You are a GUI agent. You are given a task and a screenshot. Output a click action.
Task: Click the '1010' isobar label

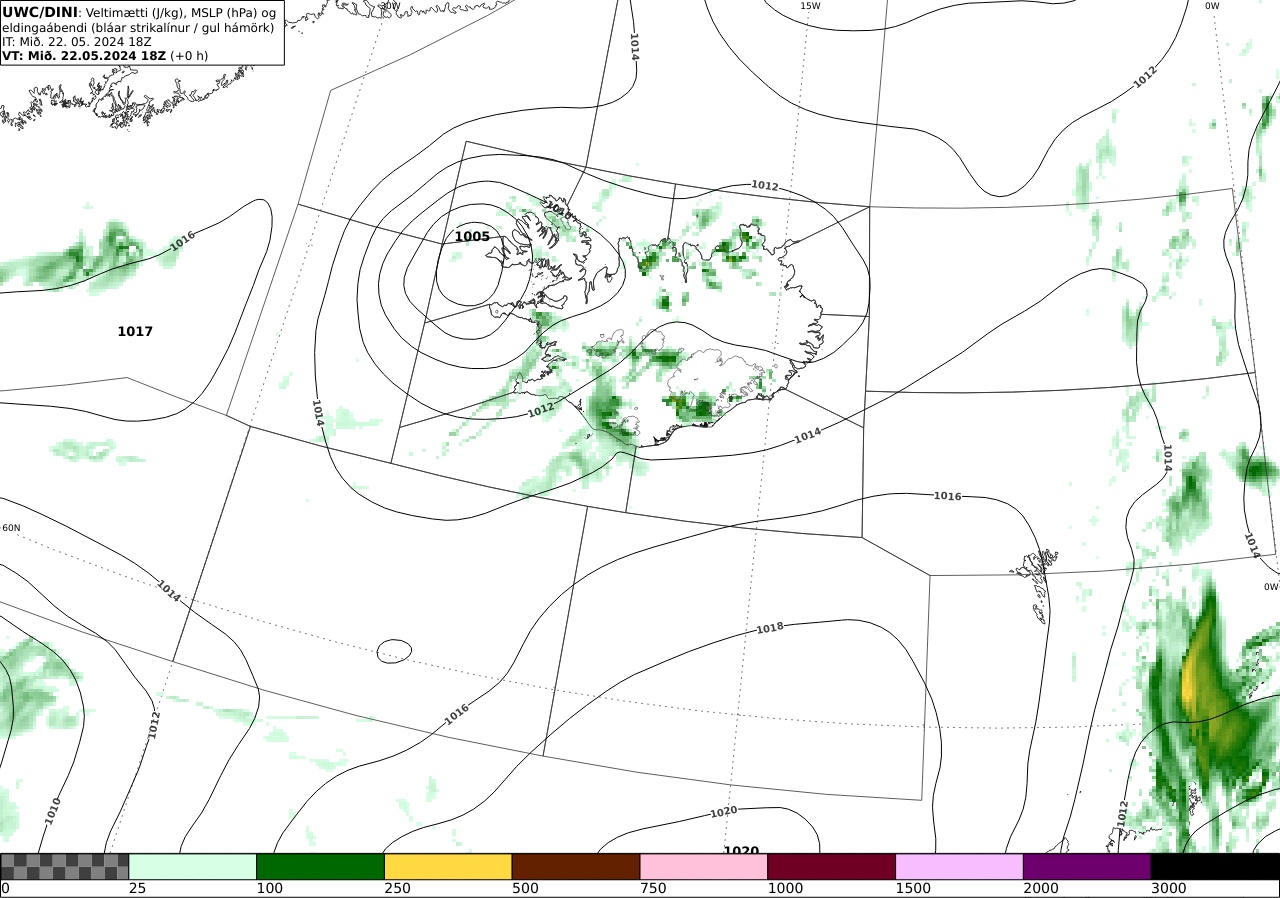click(53, 810)
